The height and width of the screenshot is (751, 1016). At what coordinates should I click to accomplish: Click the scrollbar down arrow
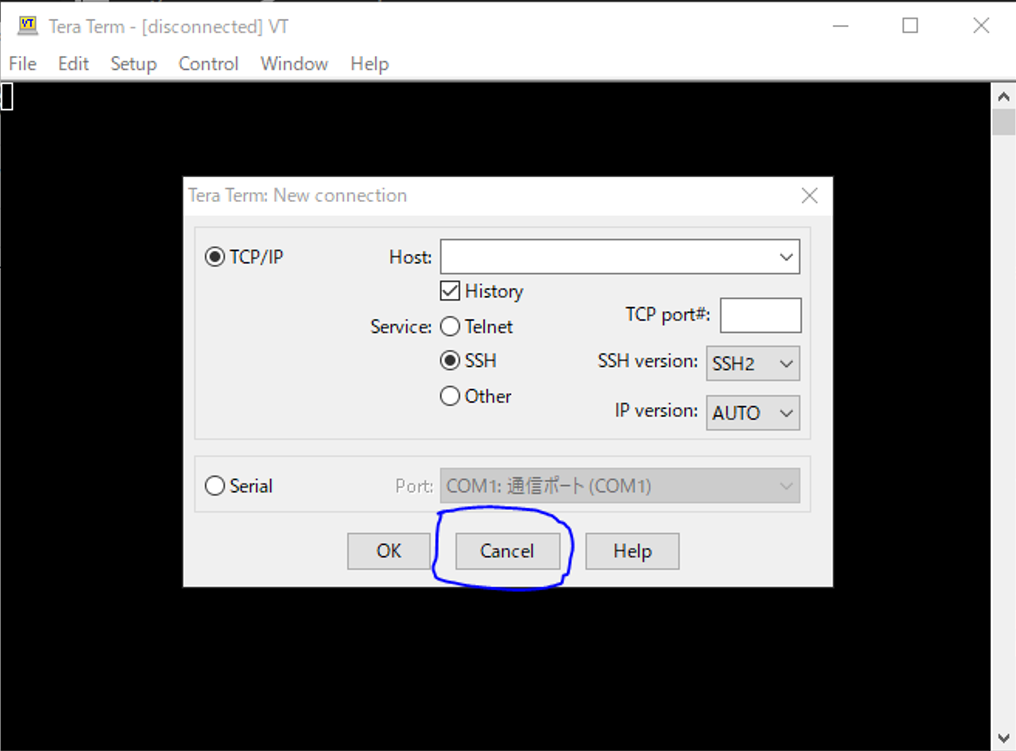click(1003, 739)
